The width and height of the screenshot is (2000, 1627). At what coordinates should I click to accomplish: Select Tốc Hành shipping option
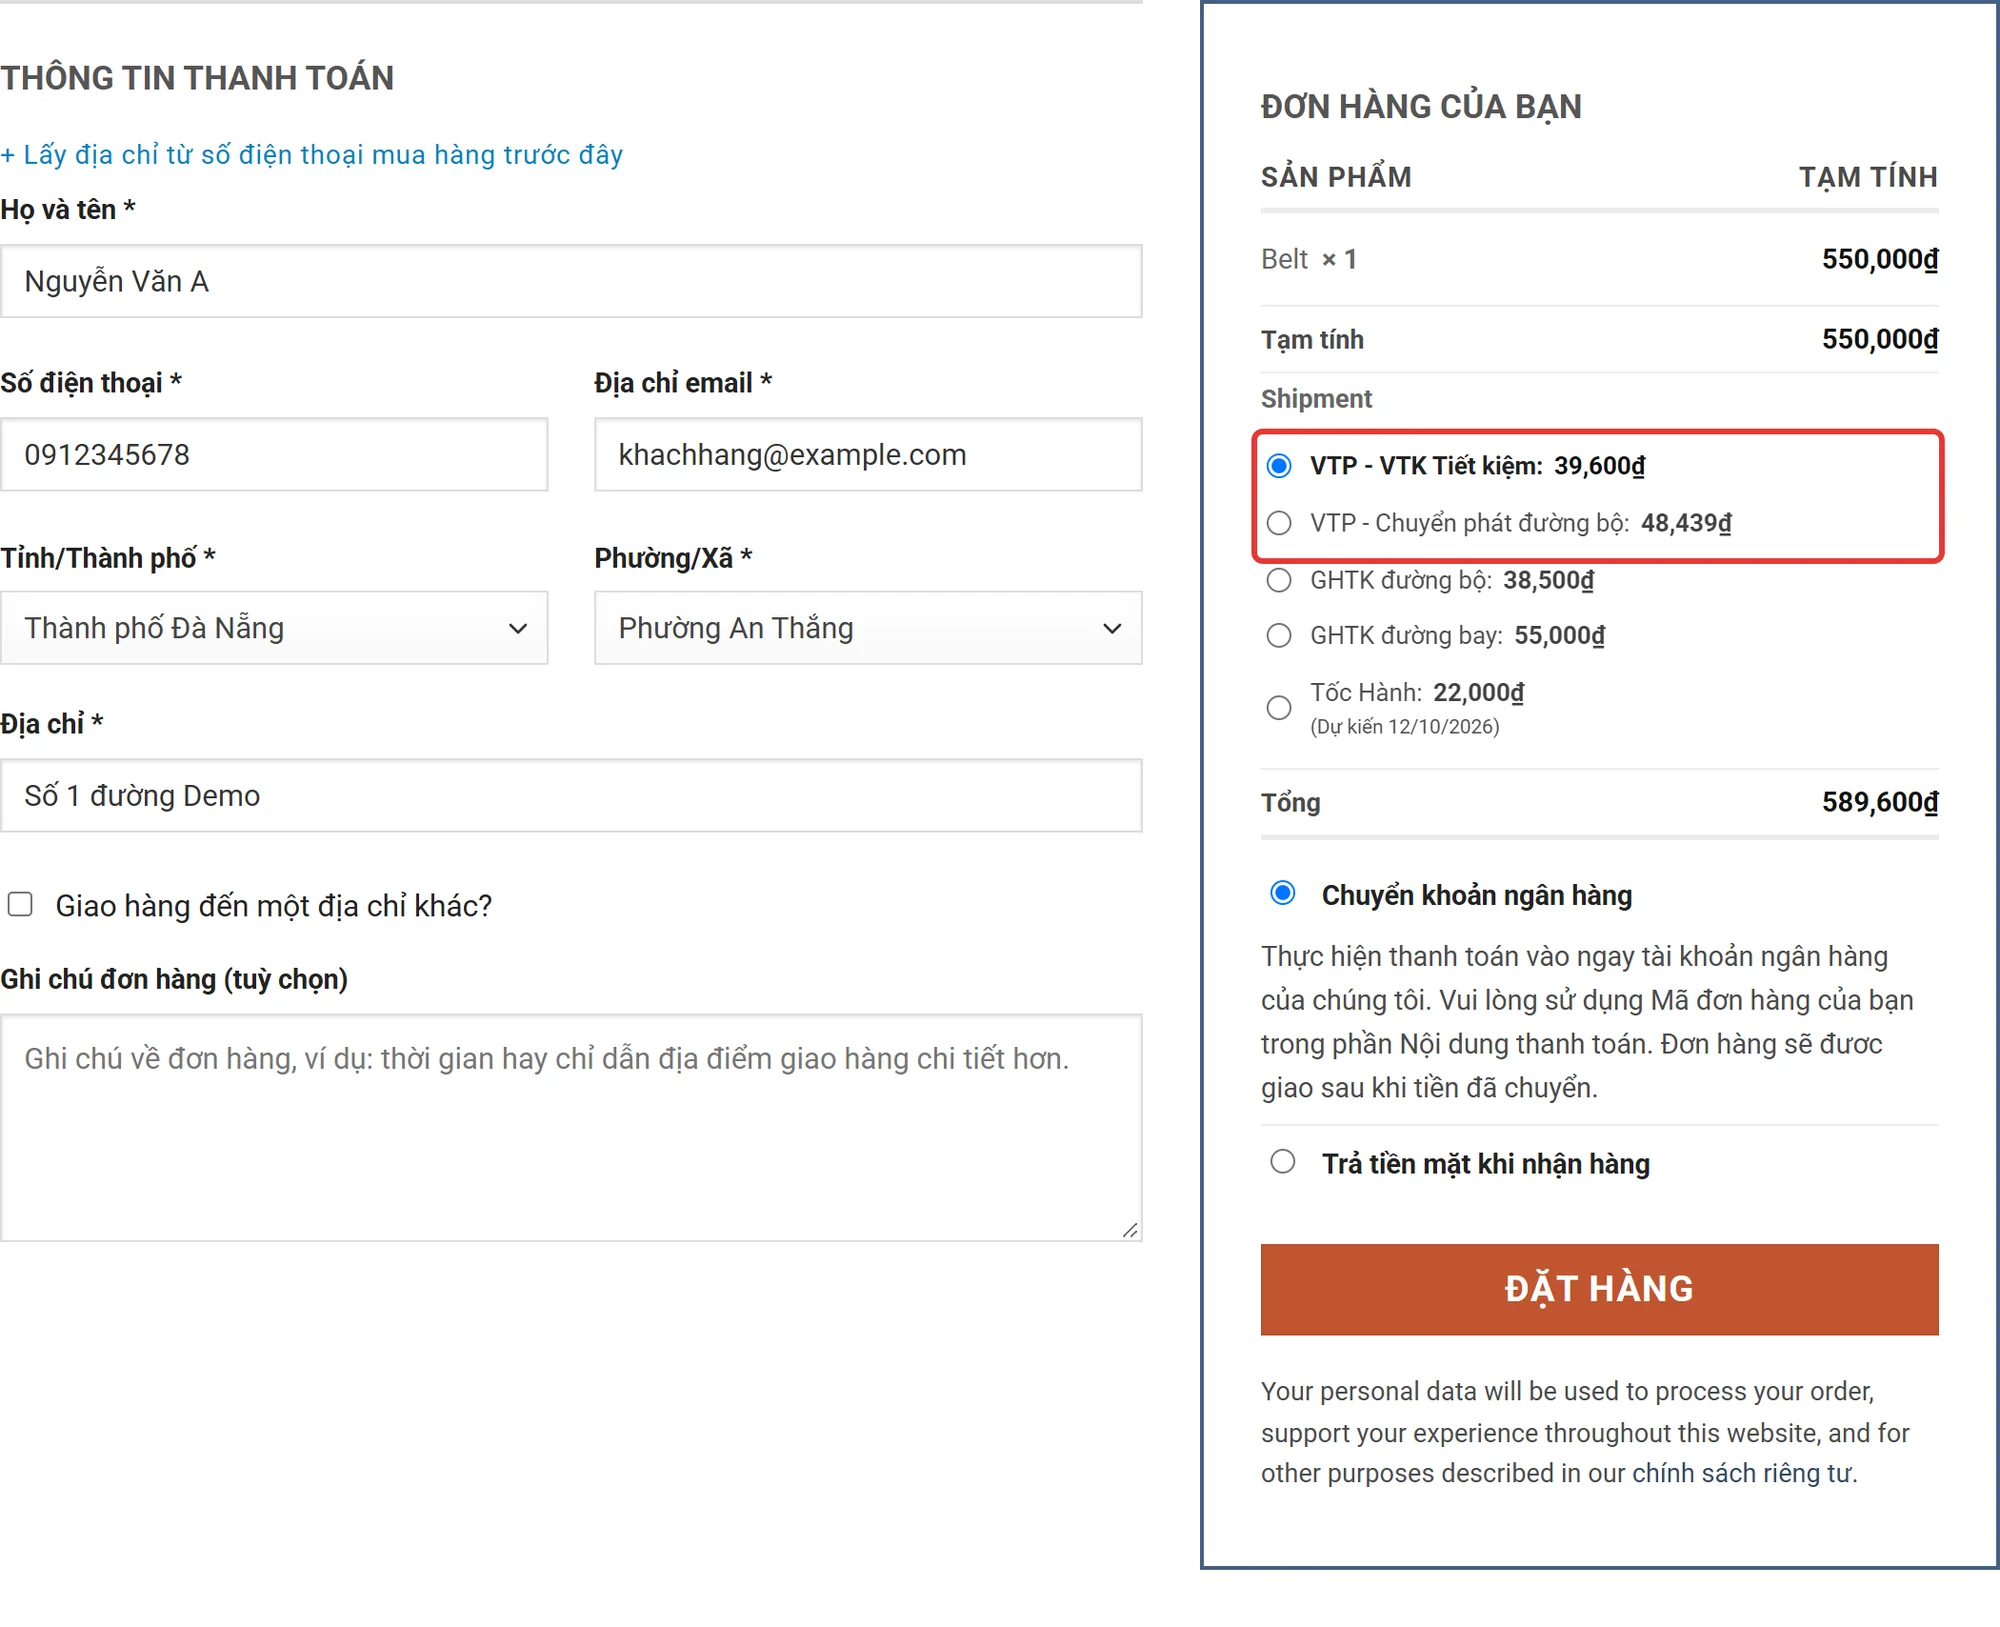coord(1279,708)
